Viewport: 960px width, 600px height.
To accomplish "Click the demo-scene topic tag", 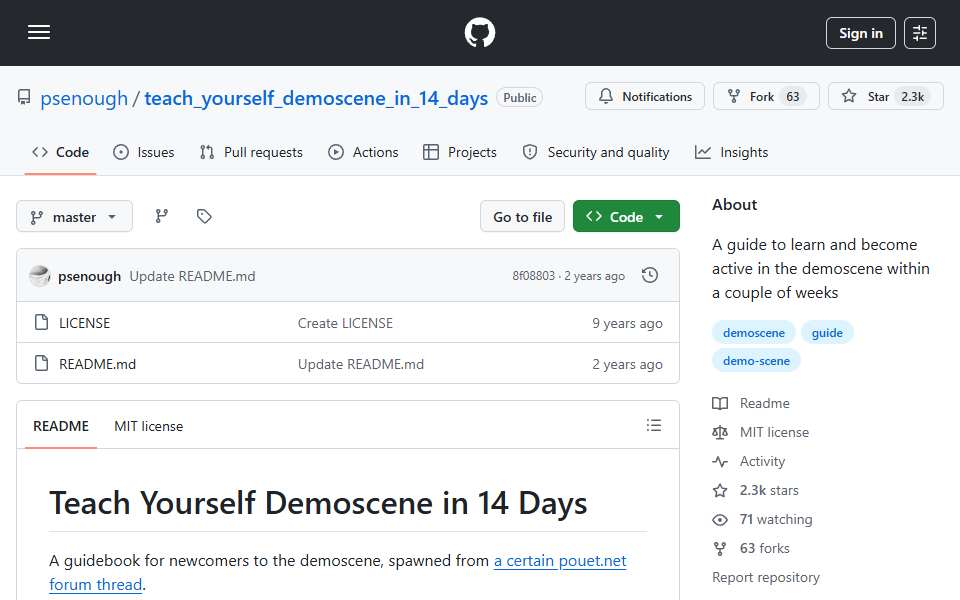I will click(756, 361).
